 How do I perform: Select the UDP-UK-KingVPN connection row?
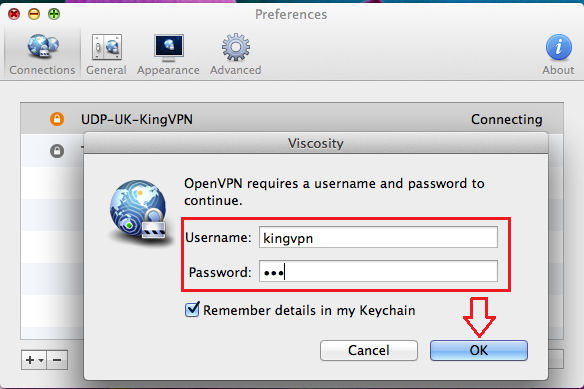(292, 119)
